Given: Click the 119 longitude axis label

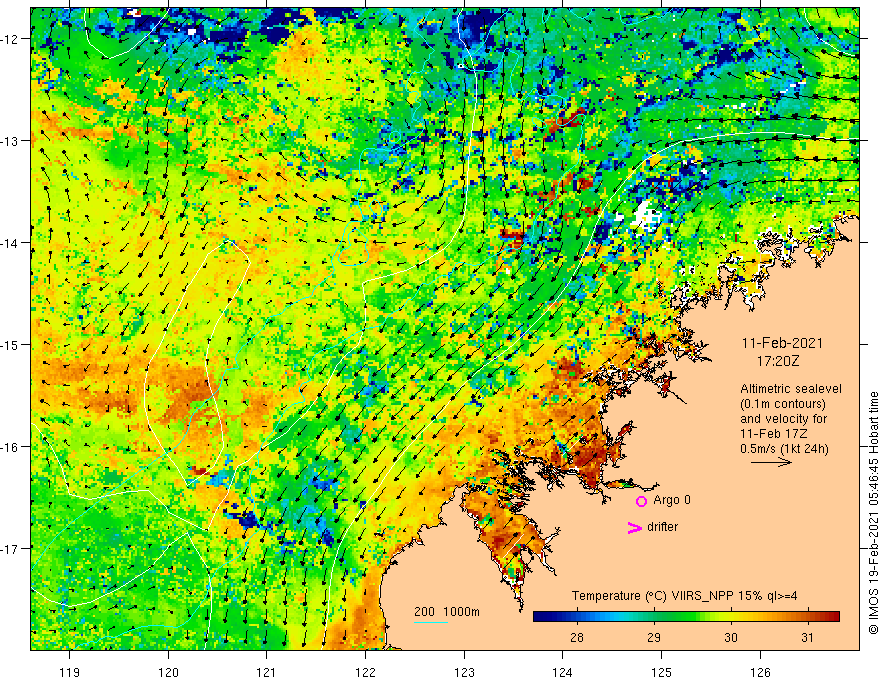Looking at the screenshot, I should pyautogui.click(x=70, y=672).
